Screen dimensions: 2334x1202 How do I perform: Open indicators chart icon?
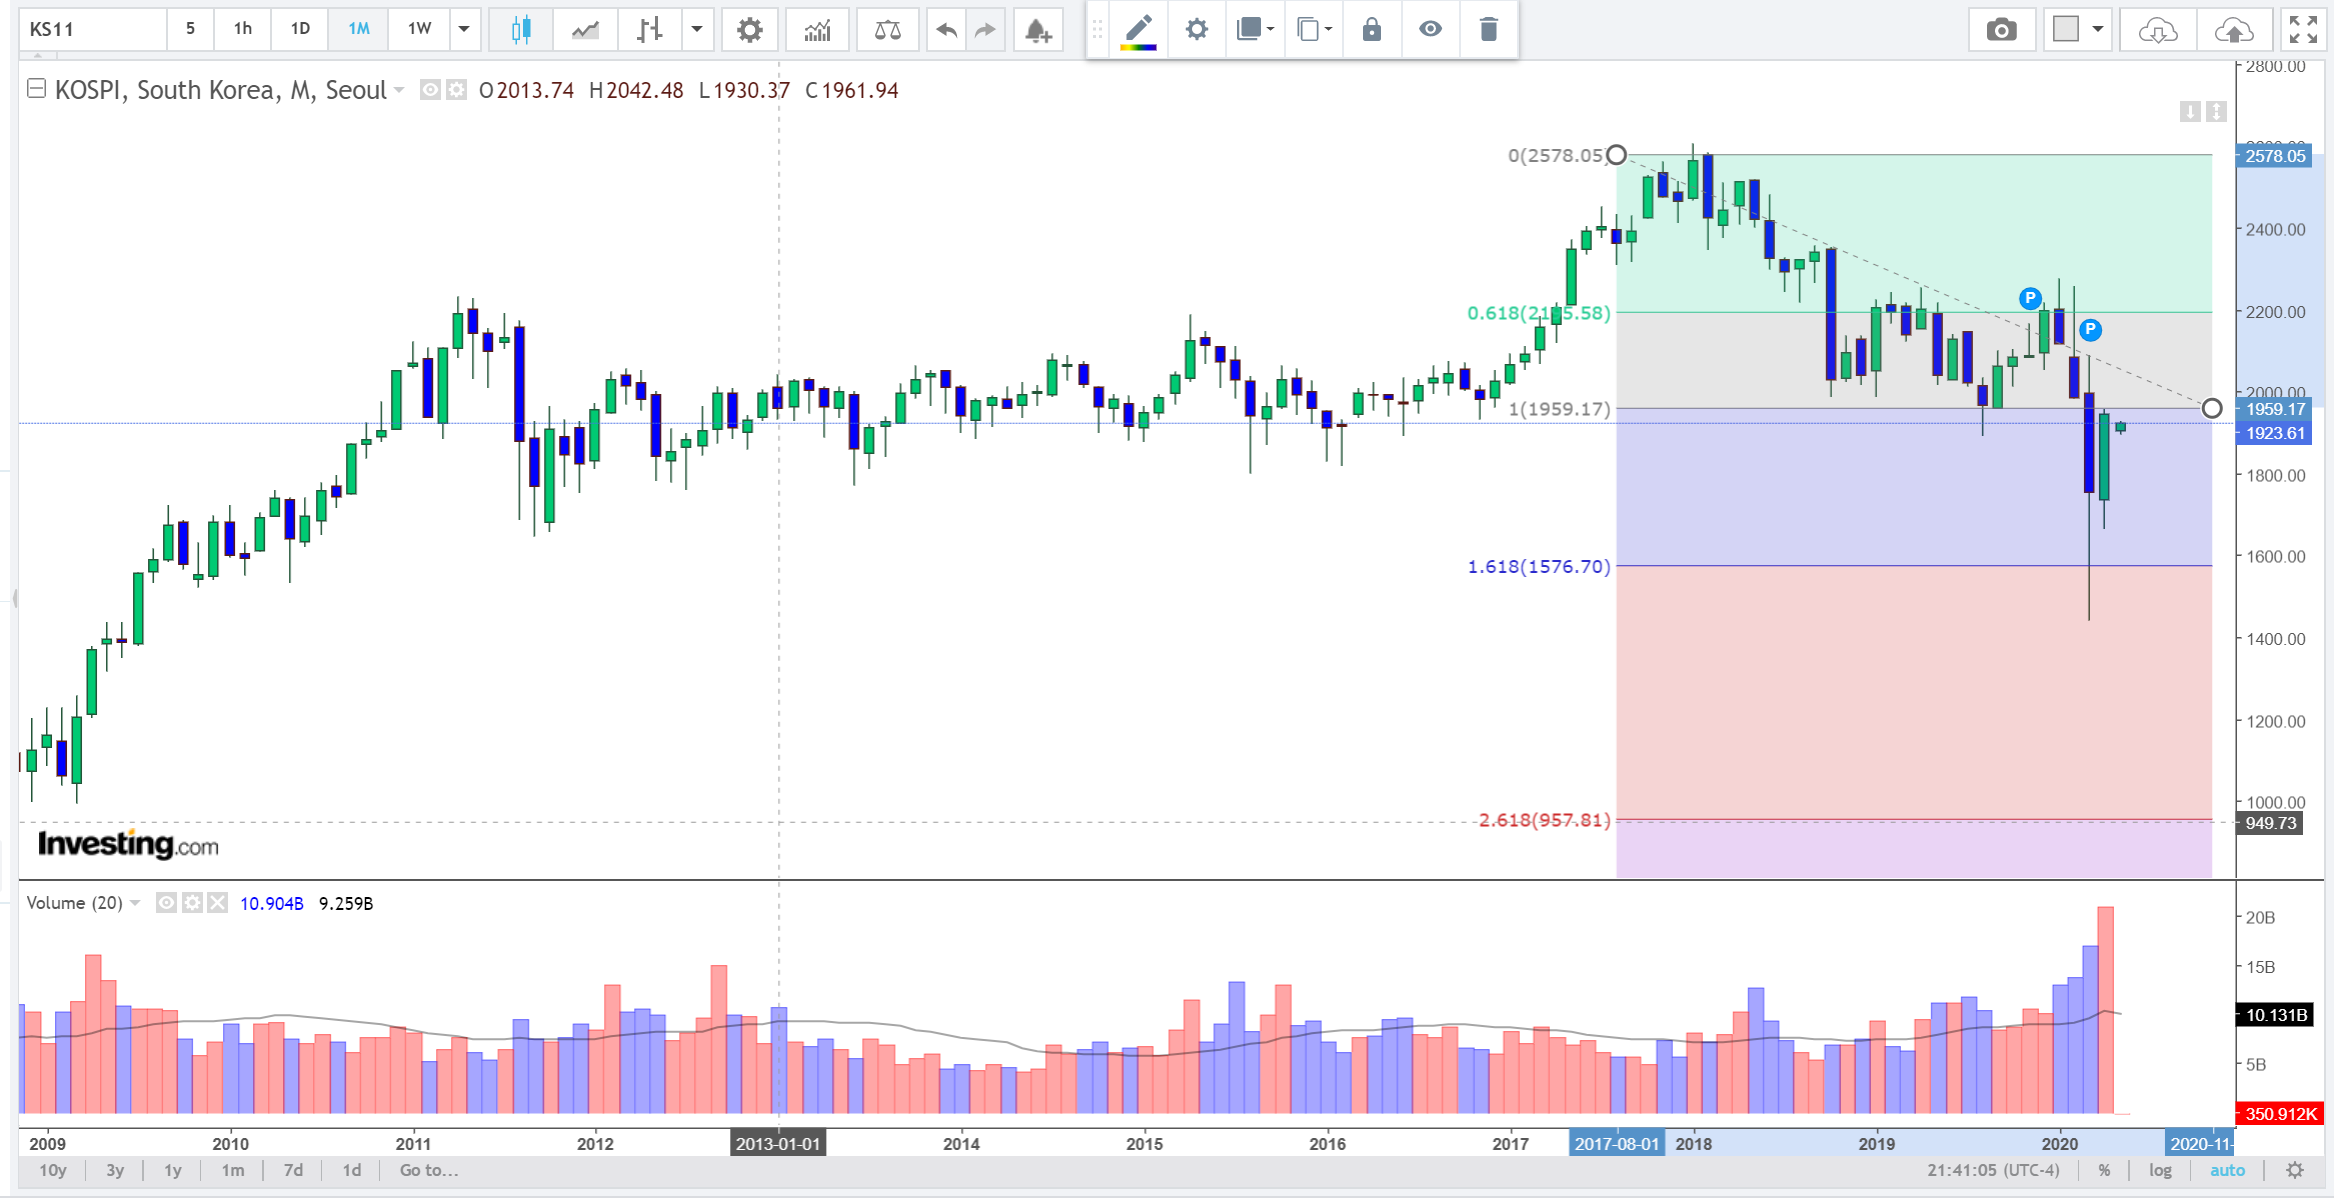pyautogui.click(x=817, y=30)
